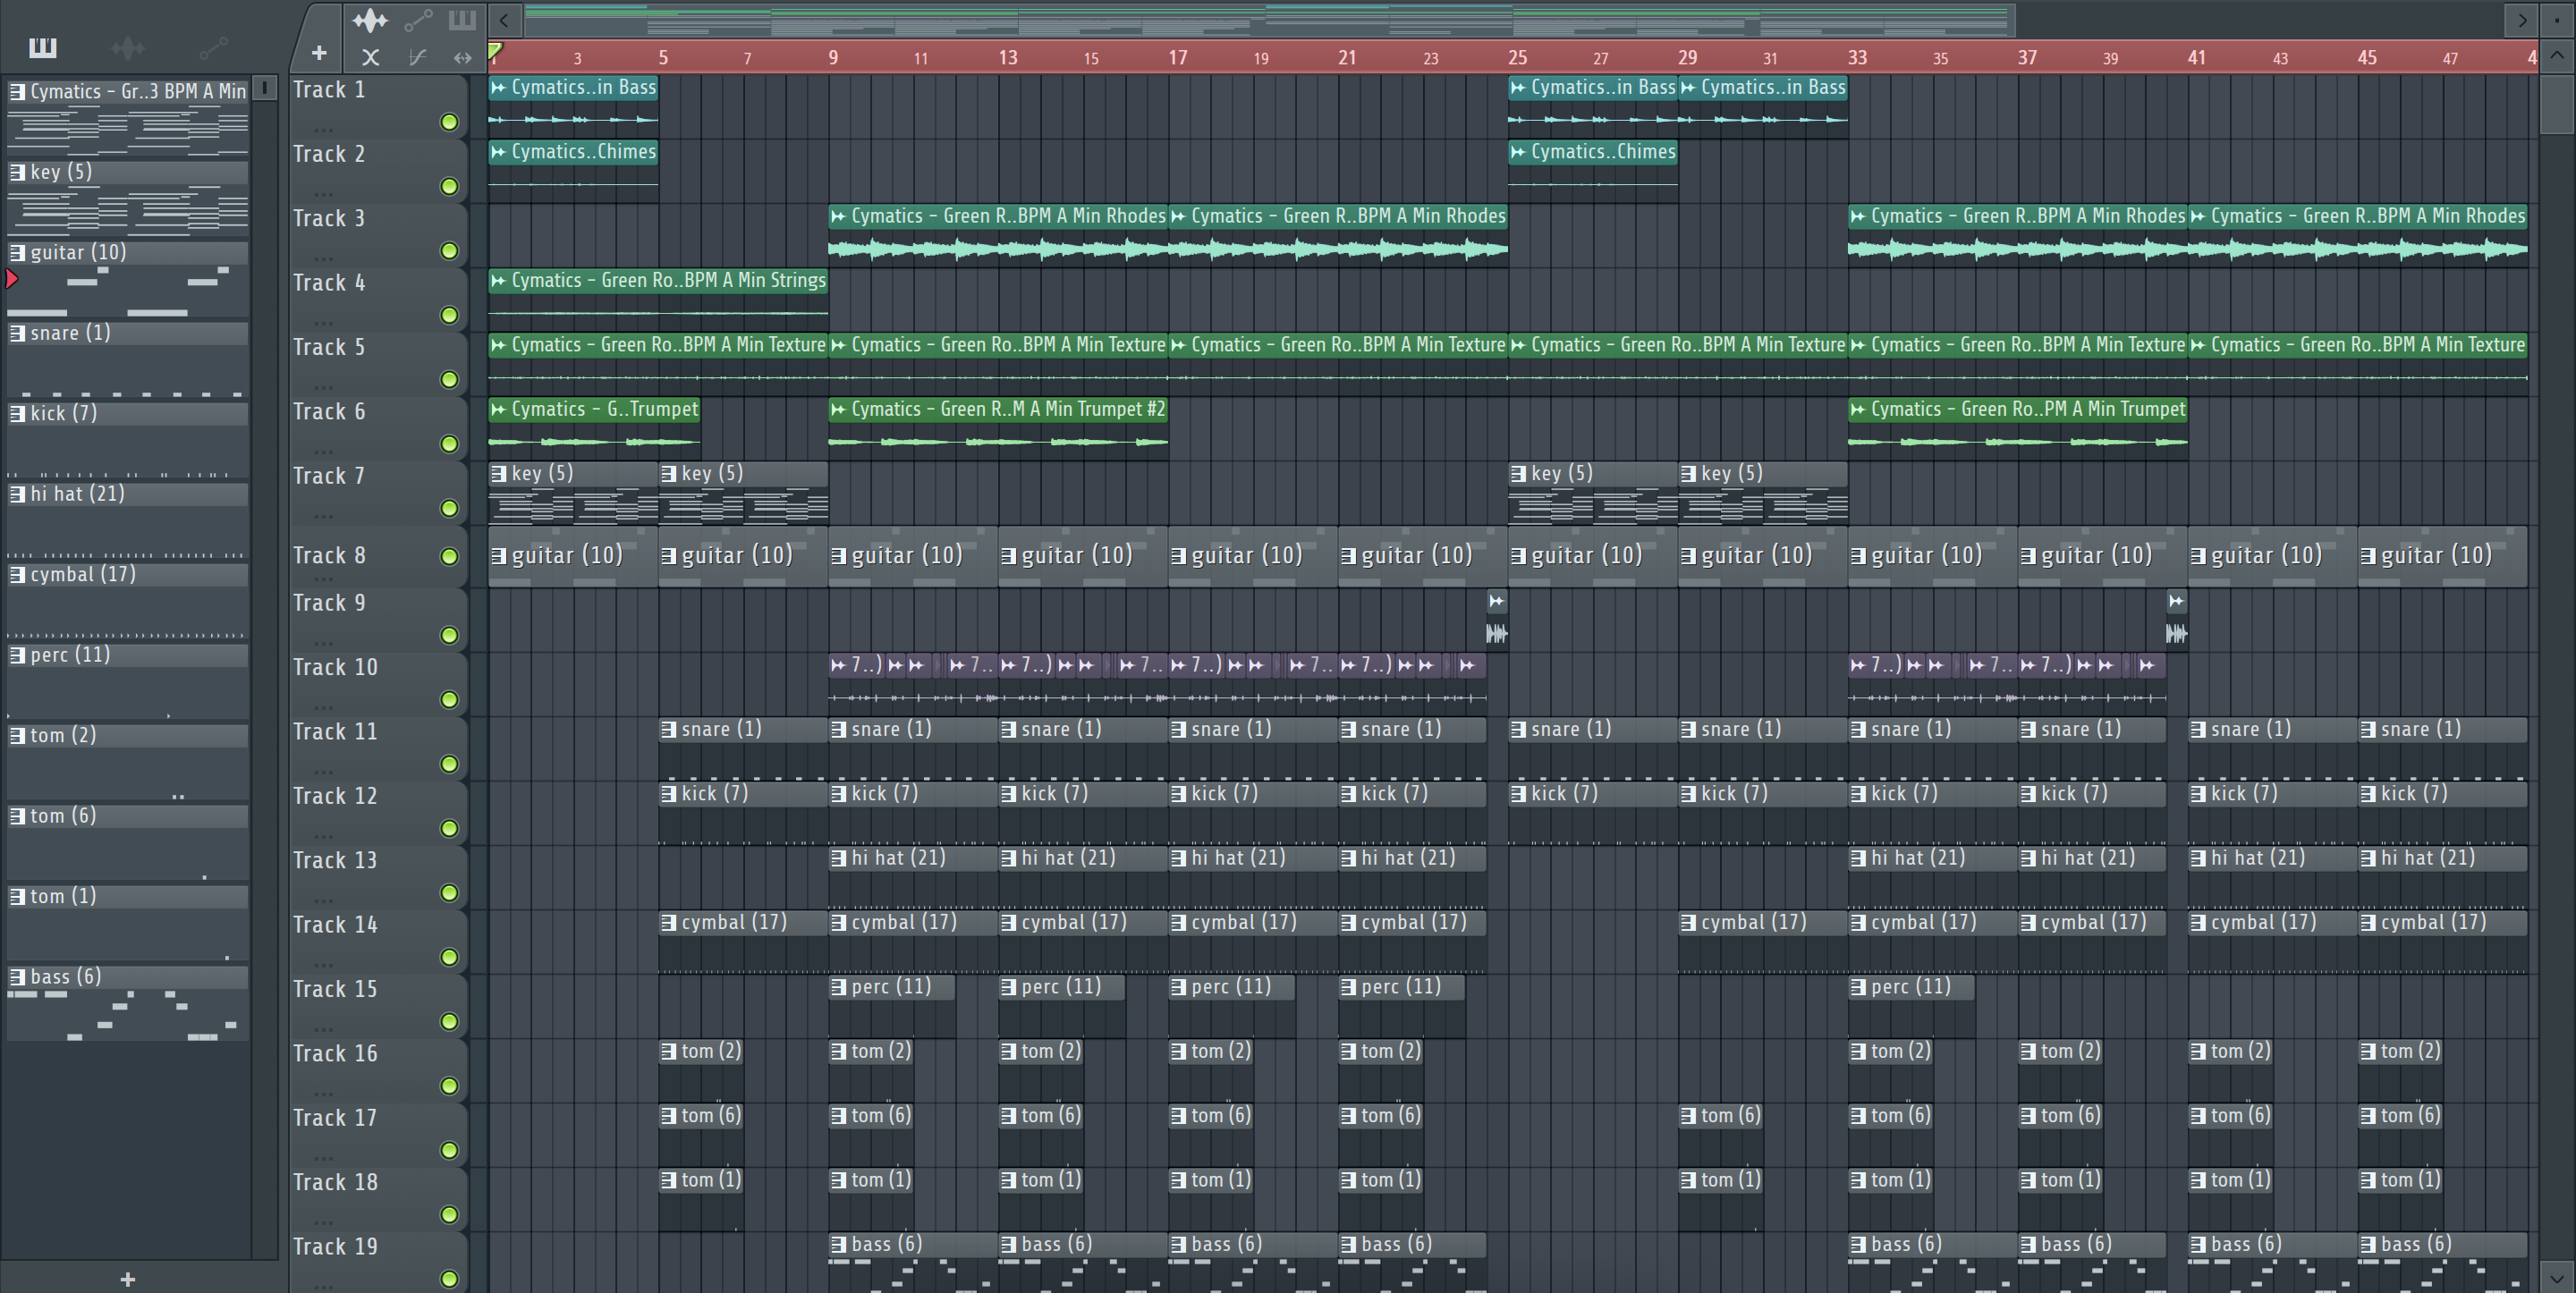Mute Track 3 with its green LED
2576x1293 pixels.
[450, 251]
